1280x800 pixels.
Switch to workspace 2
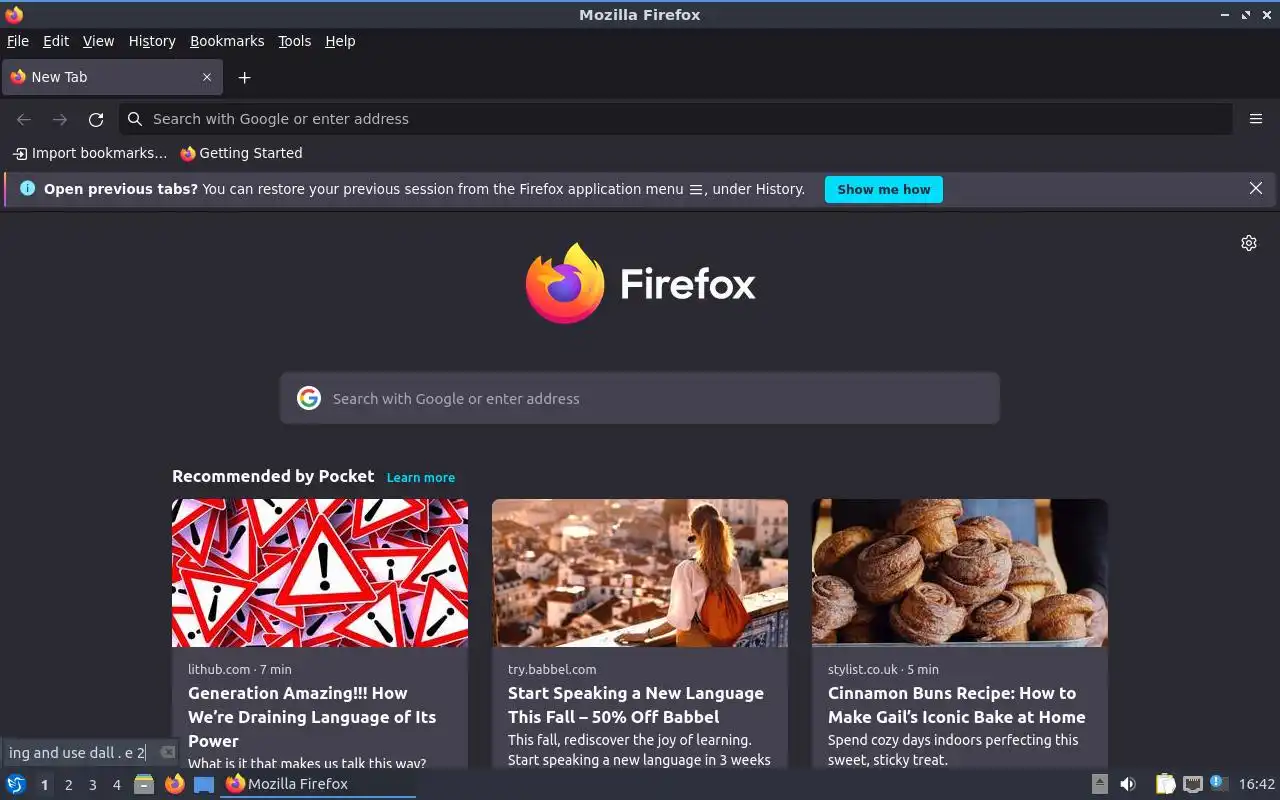tap(68, 785)
